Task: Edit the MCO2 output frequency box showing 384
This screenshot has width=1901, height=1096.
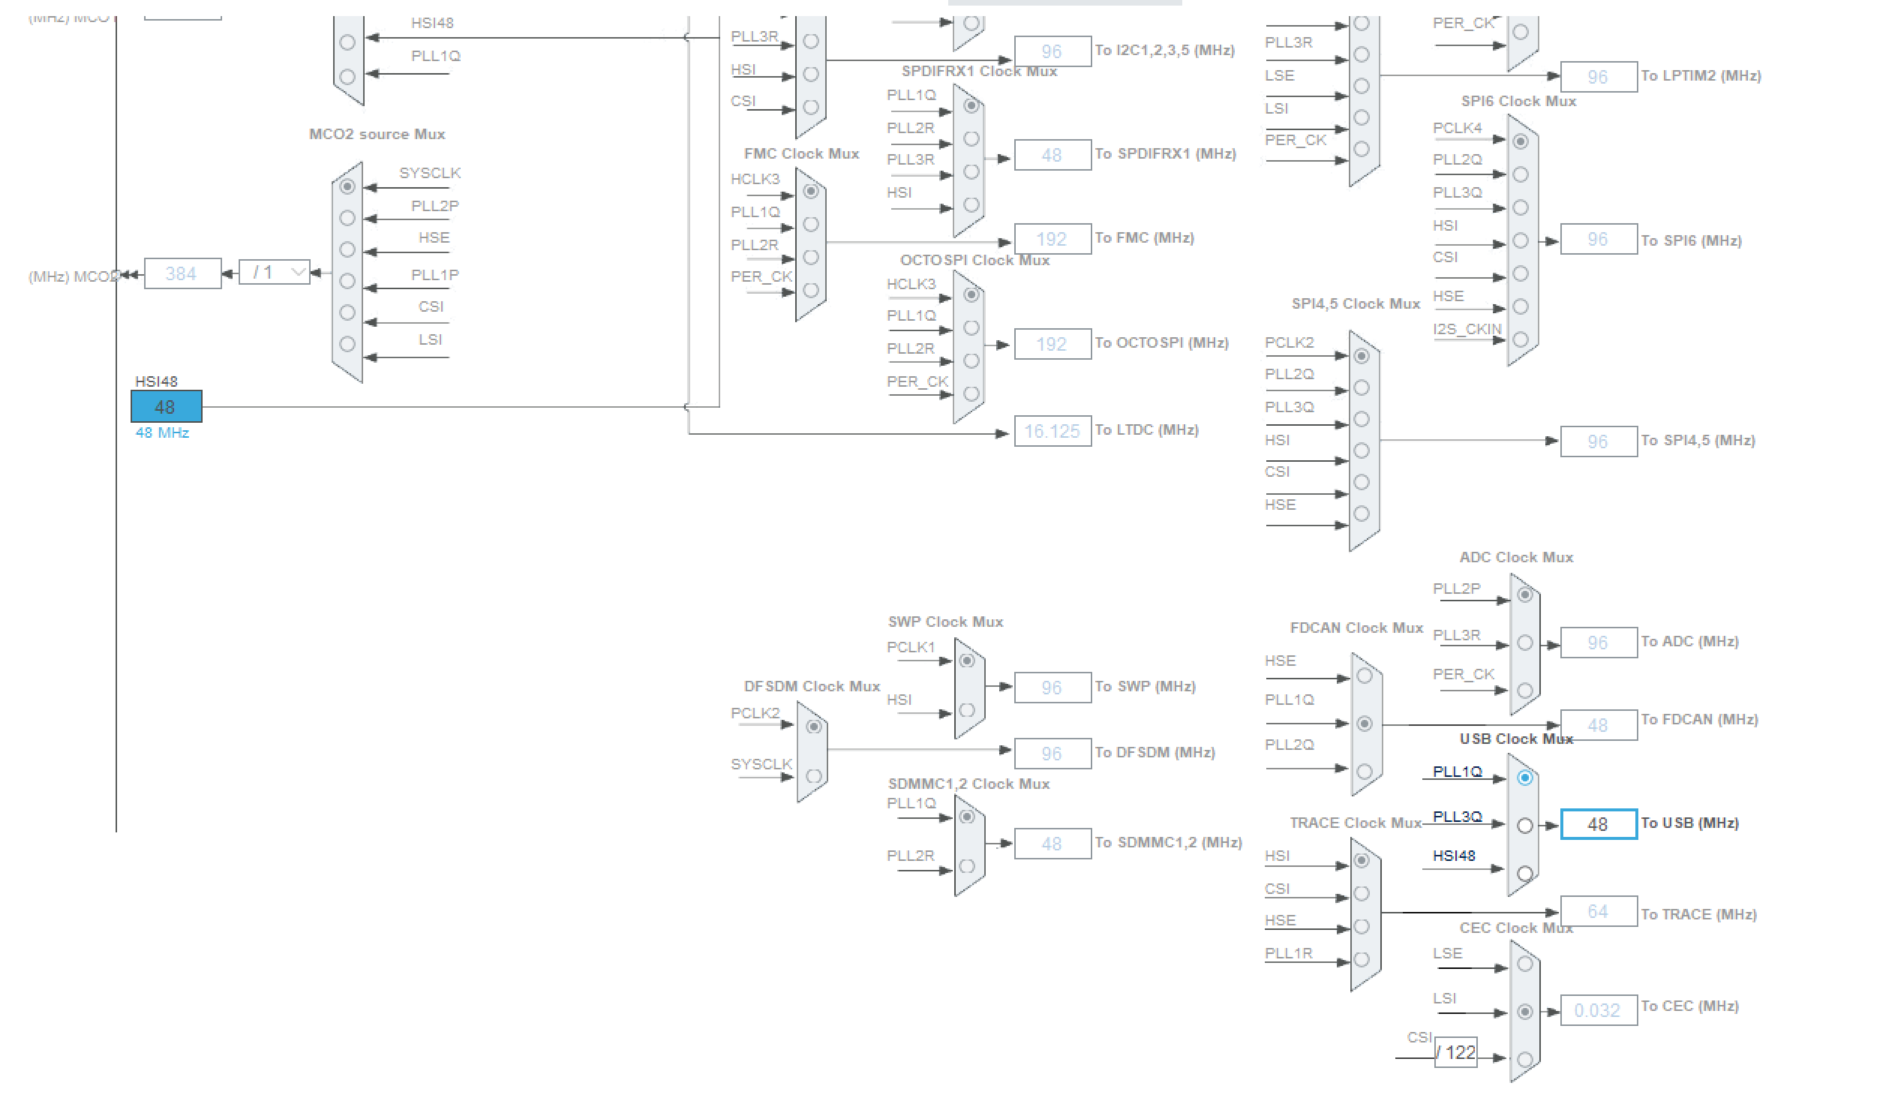Action: pos(184,272)
